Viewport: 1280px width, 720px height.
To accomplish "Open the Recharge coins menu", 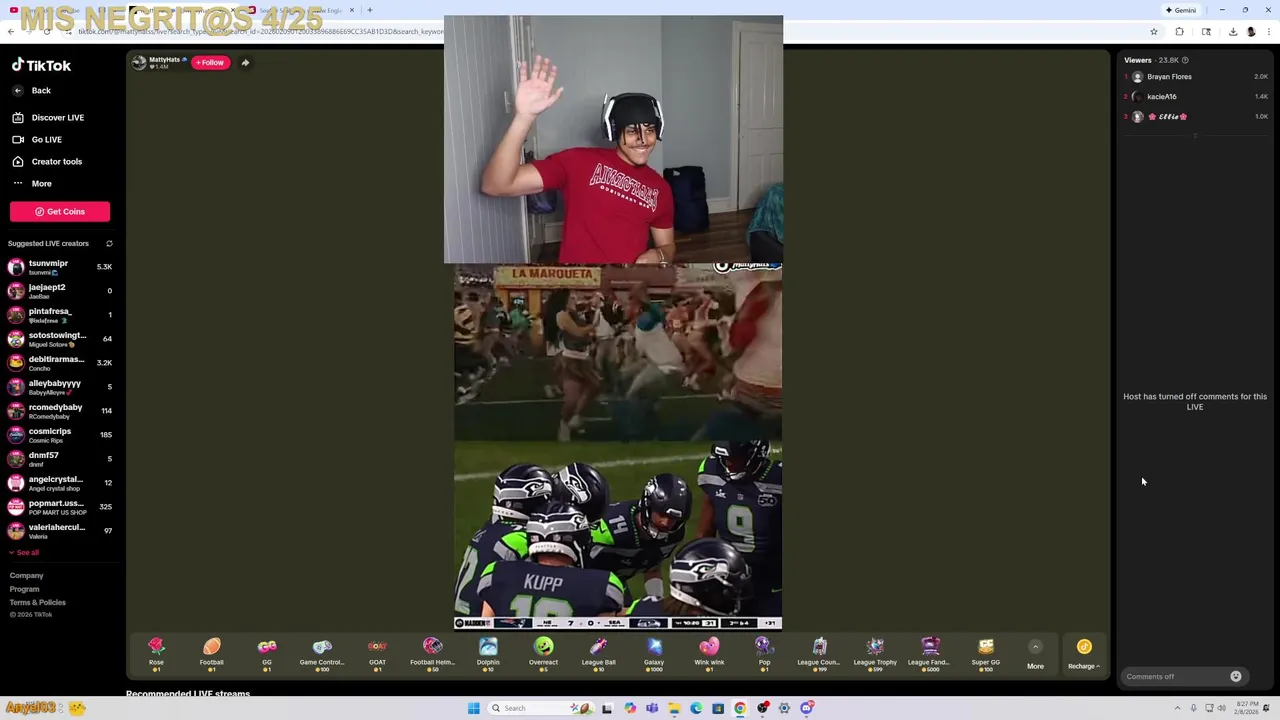I will (1084, 654).
